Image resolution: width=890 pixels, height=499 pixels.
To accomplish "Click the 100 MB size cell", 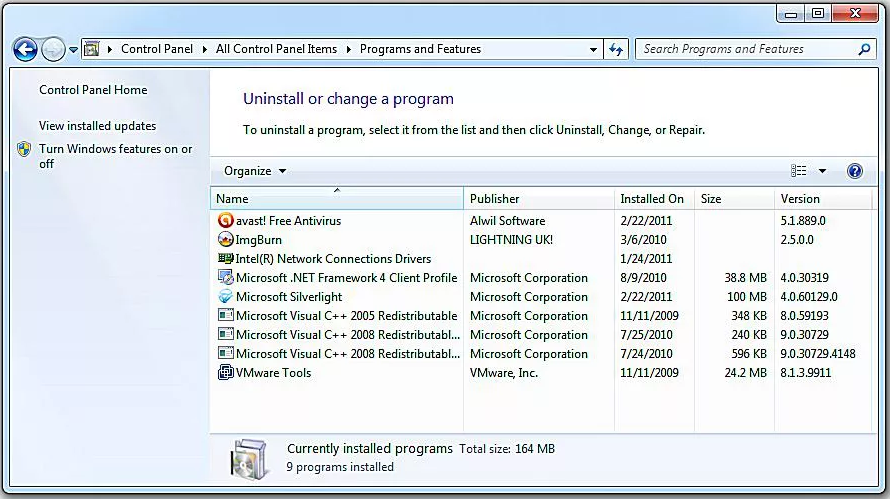I will pyautogui.click(x=747, y=297).
